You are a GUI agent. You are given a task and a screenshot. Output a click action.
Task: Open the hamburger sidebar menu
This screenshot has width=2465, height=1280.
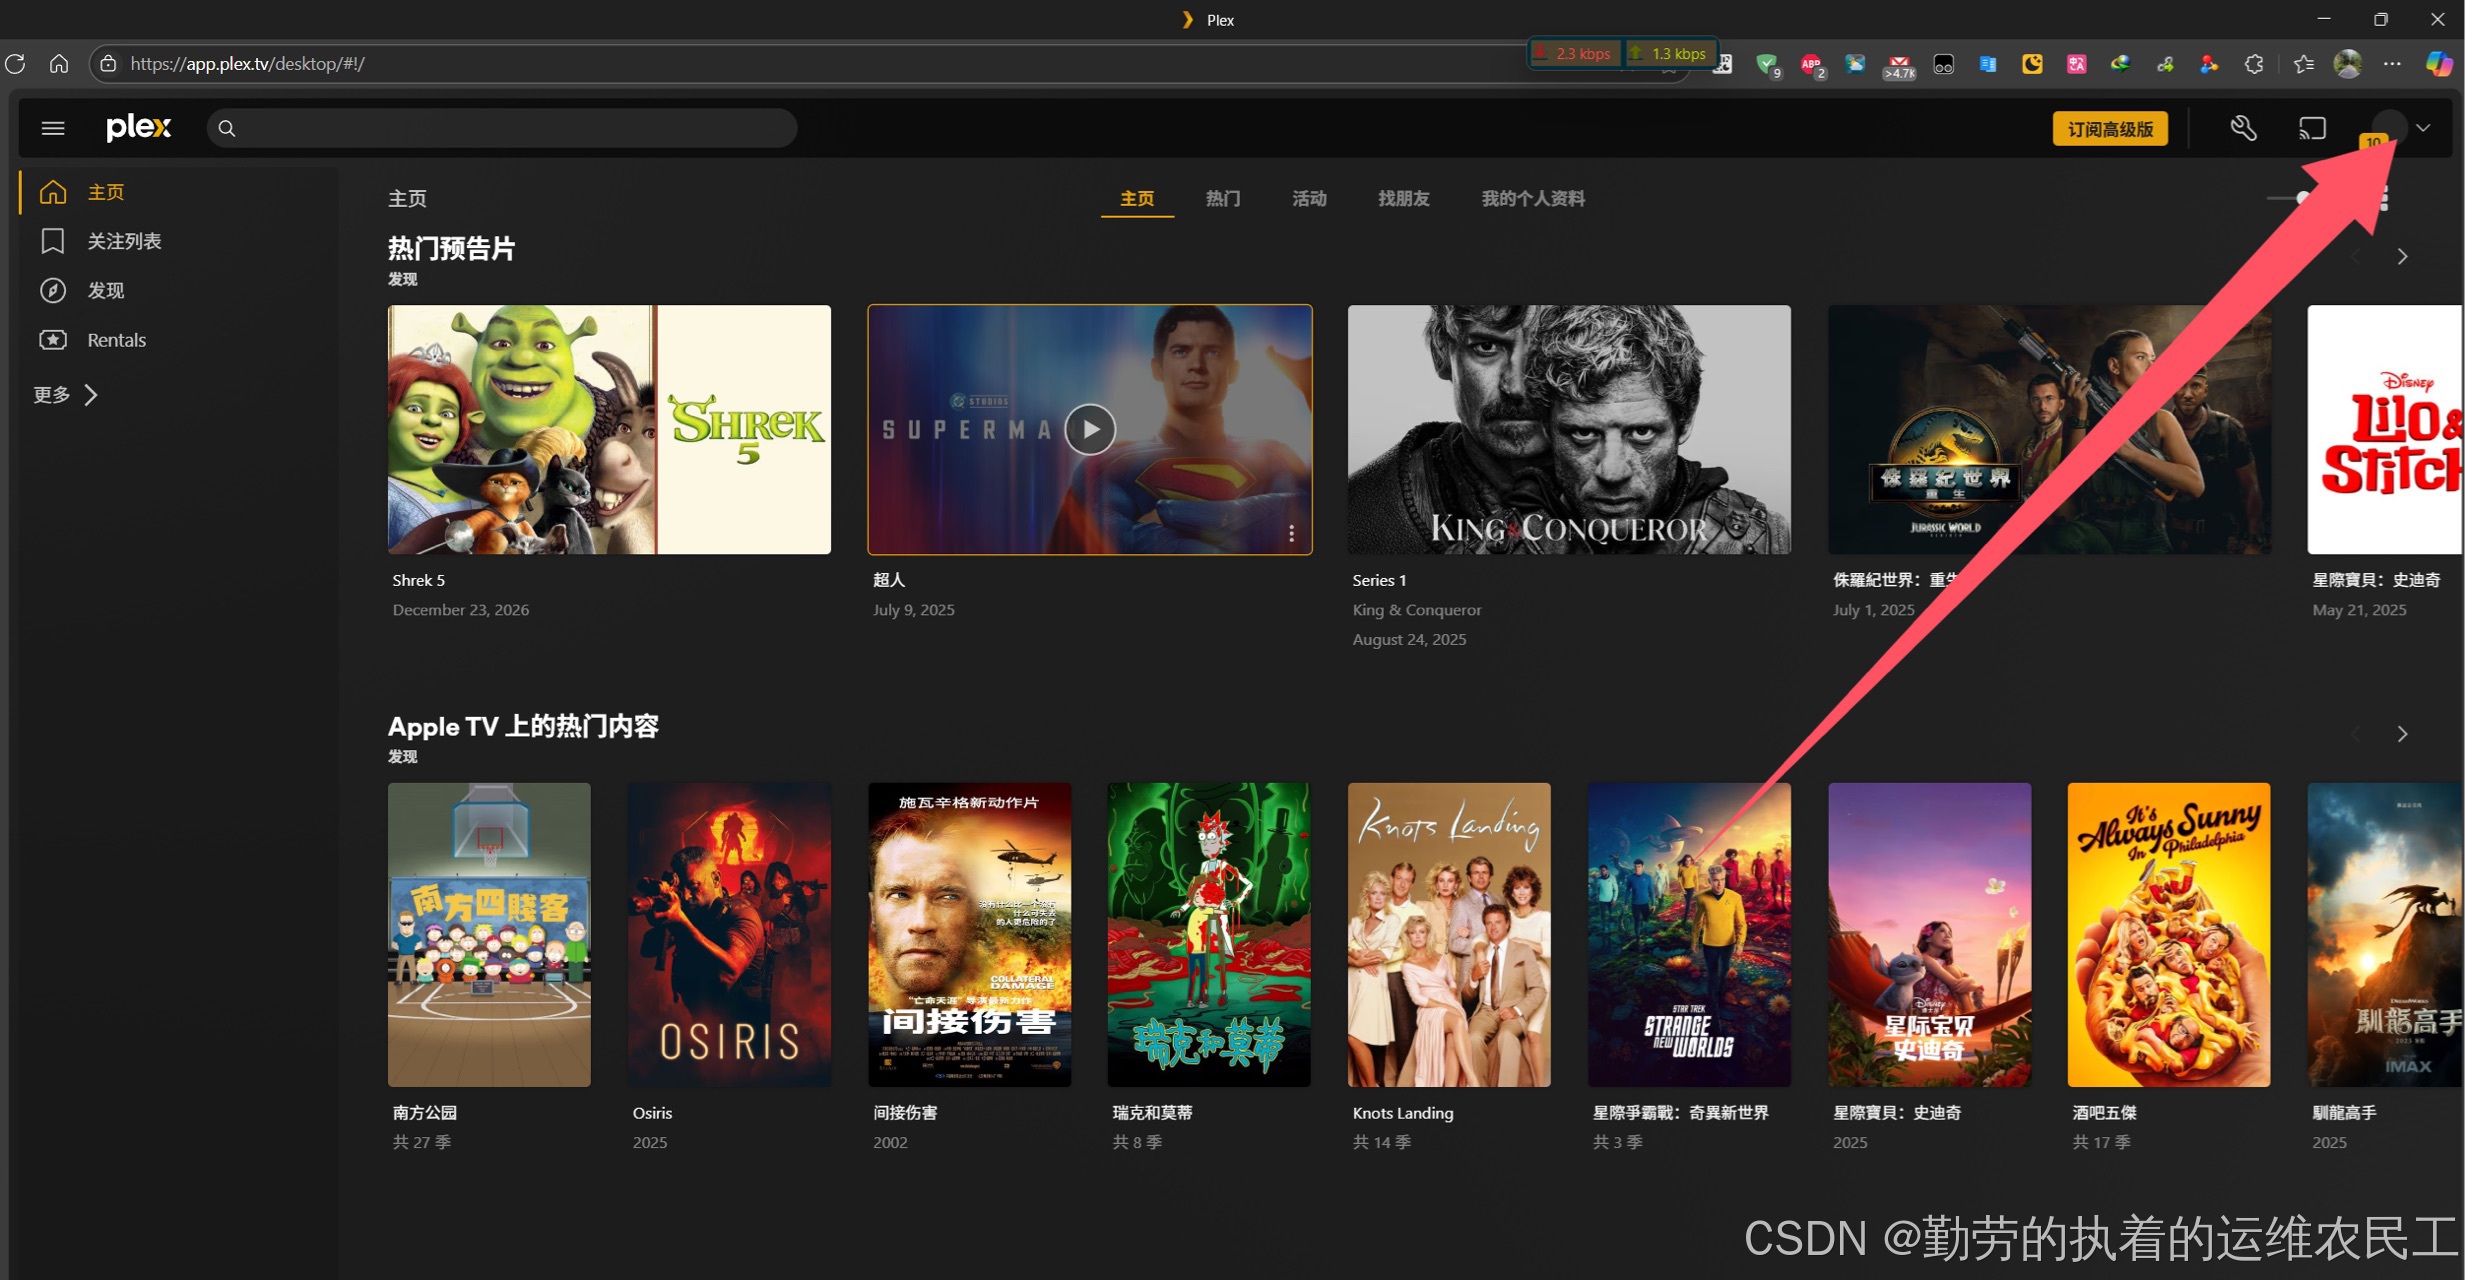(x=53, y=128)
